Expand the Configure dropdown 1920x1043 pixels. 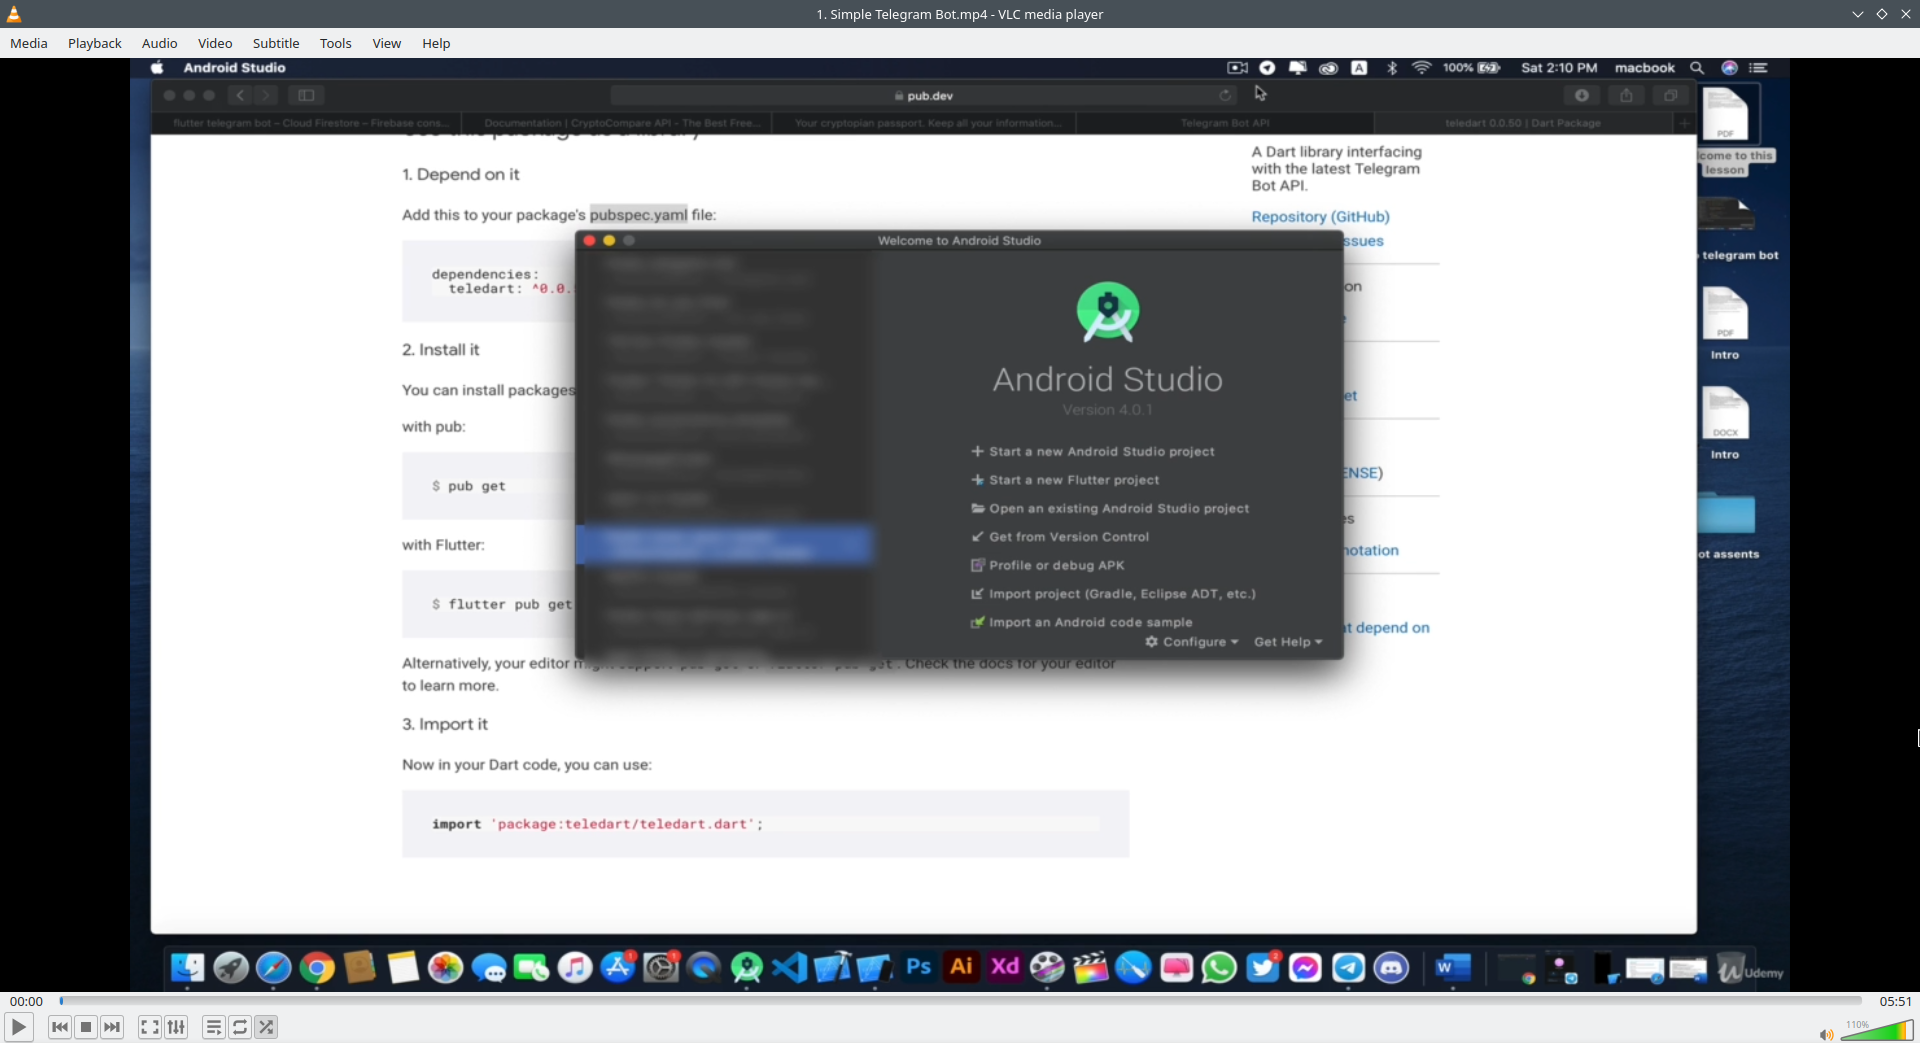[x=1192, y=642]
